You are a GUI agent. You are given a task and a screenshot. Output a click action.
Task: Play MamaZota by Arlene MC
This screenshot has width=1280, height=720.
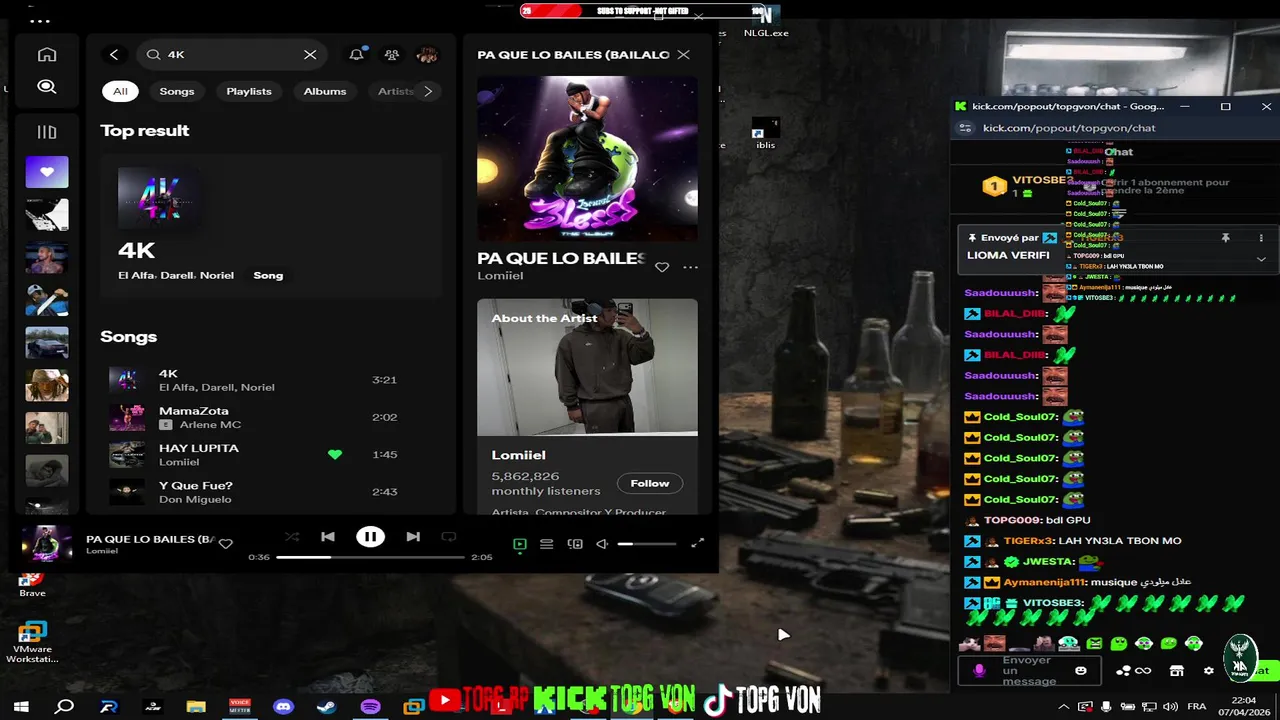[x=270, y=417]
